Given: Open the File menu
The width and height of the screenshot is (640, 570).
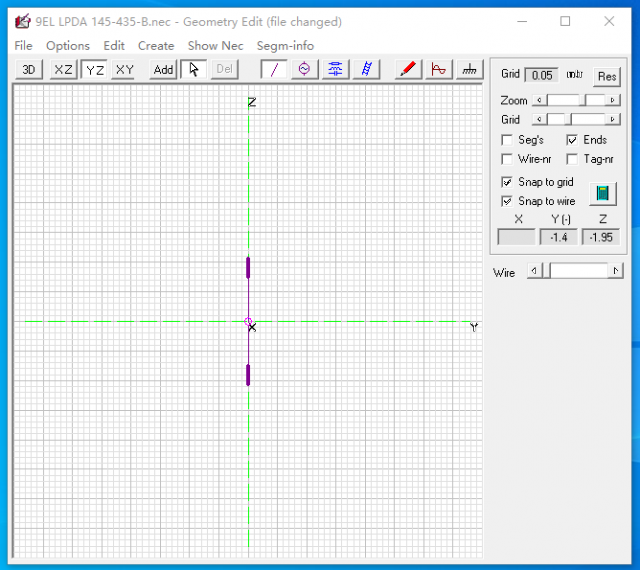Looking at the screenshot, I should (x=23, y=46).
